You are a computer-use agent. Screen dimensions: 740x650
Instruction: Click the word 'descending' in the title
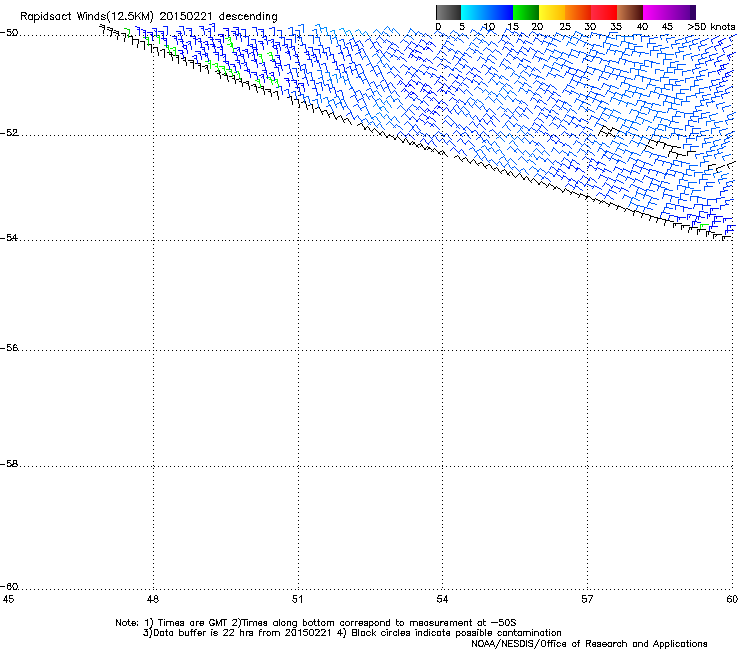tap(248, 17)
